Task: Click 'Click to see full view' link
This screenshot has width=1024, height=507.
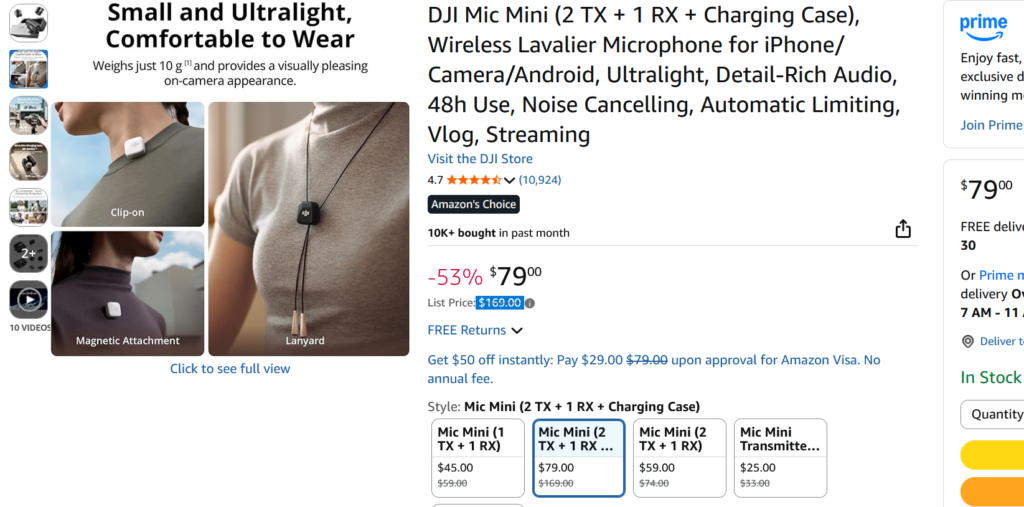Action: point(230,369)
